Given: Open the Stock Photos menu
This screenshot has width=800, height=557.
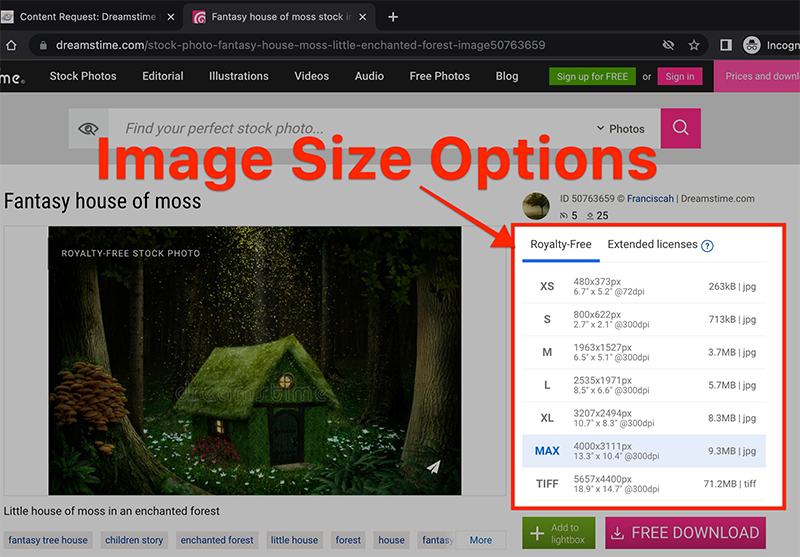Looking at the screenshot, I should (83, 76).
